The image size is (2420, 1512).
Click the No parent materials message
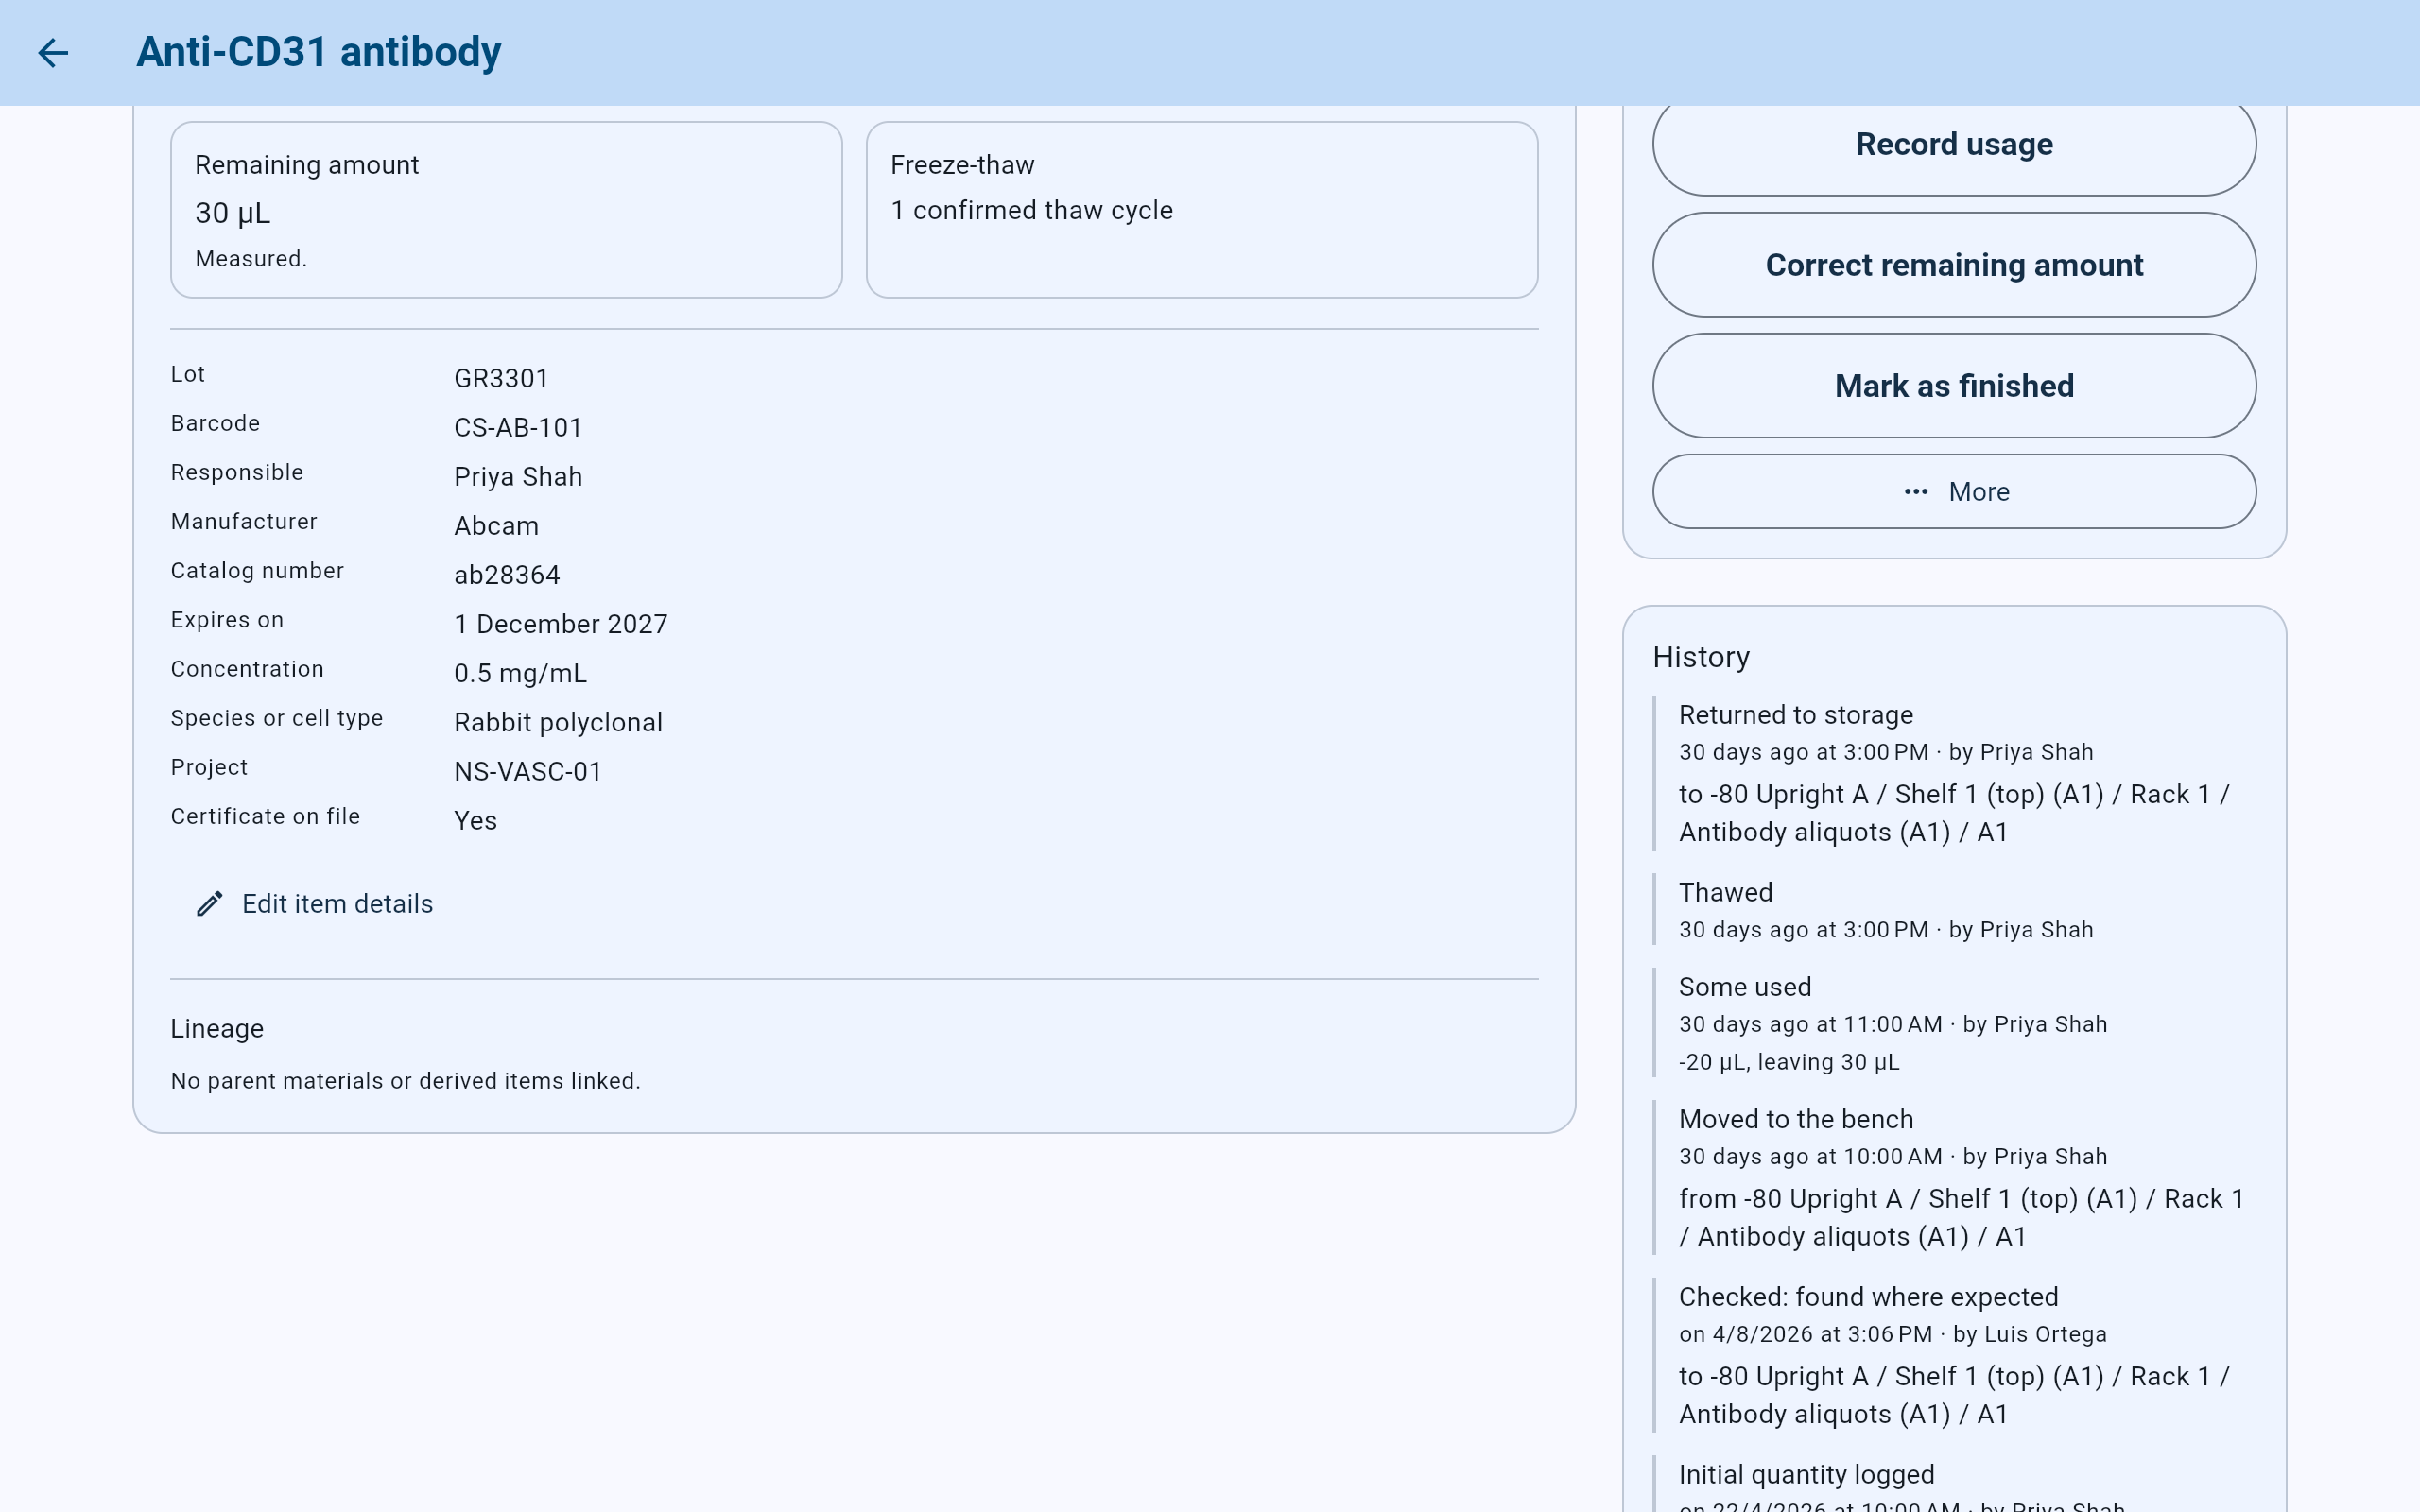[x=405, y=1081]
